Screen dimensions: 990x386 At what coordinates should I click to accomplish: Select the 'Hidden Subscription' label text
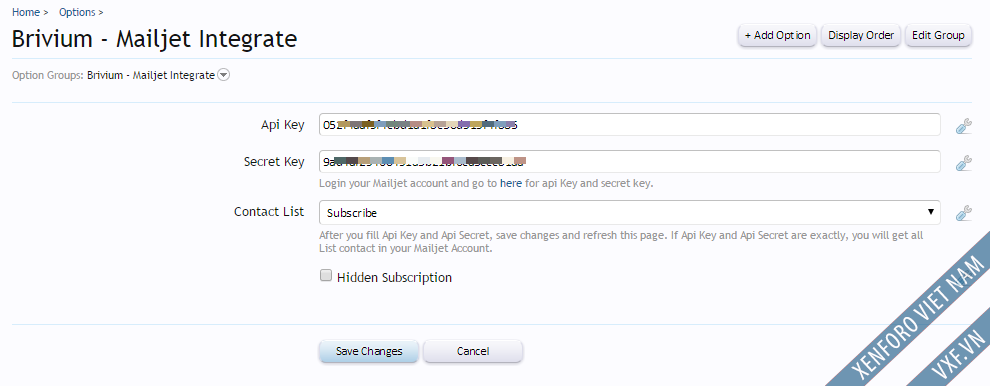395,277
